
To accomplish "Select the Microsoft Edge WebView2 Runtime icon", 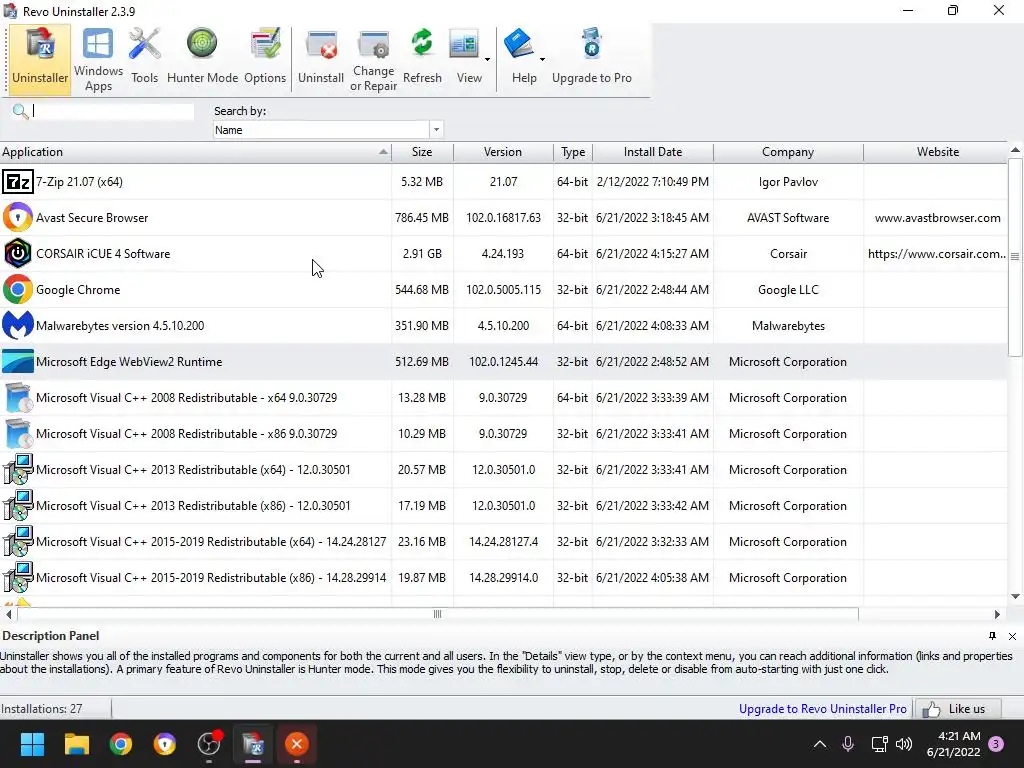I will pyautogui.click(x=18, y=361).
